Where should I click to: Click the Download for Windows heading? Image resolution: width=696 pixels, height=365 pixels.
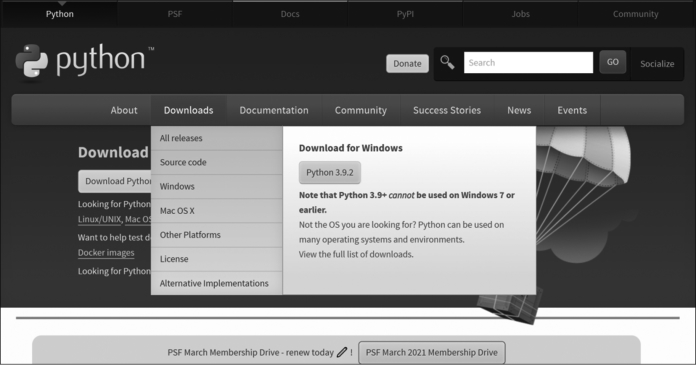pyautogui.click(x=351, y=148)
